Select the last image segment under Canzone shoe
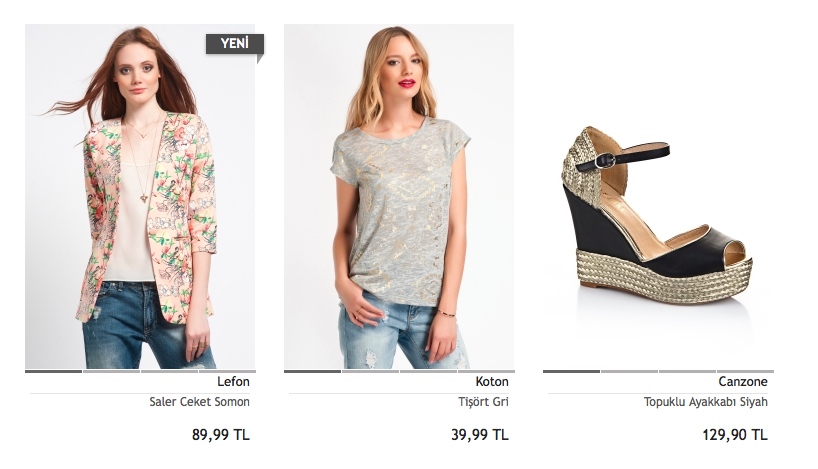The image size is (818, 469). [745, 371]
